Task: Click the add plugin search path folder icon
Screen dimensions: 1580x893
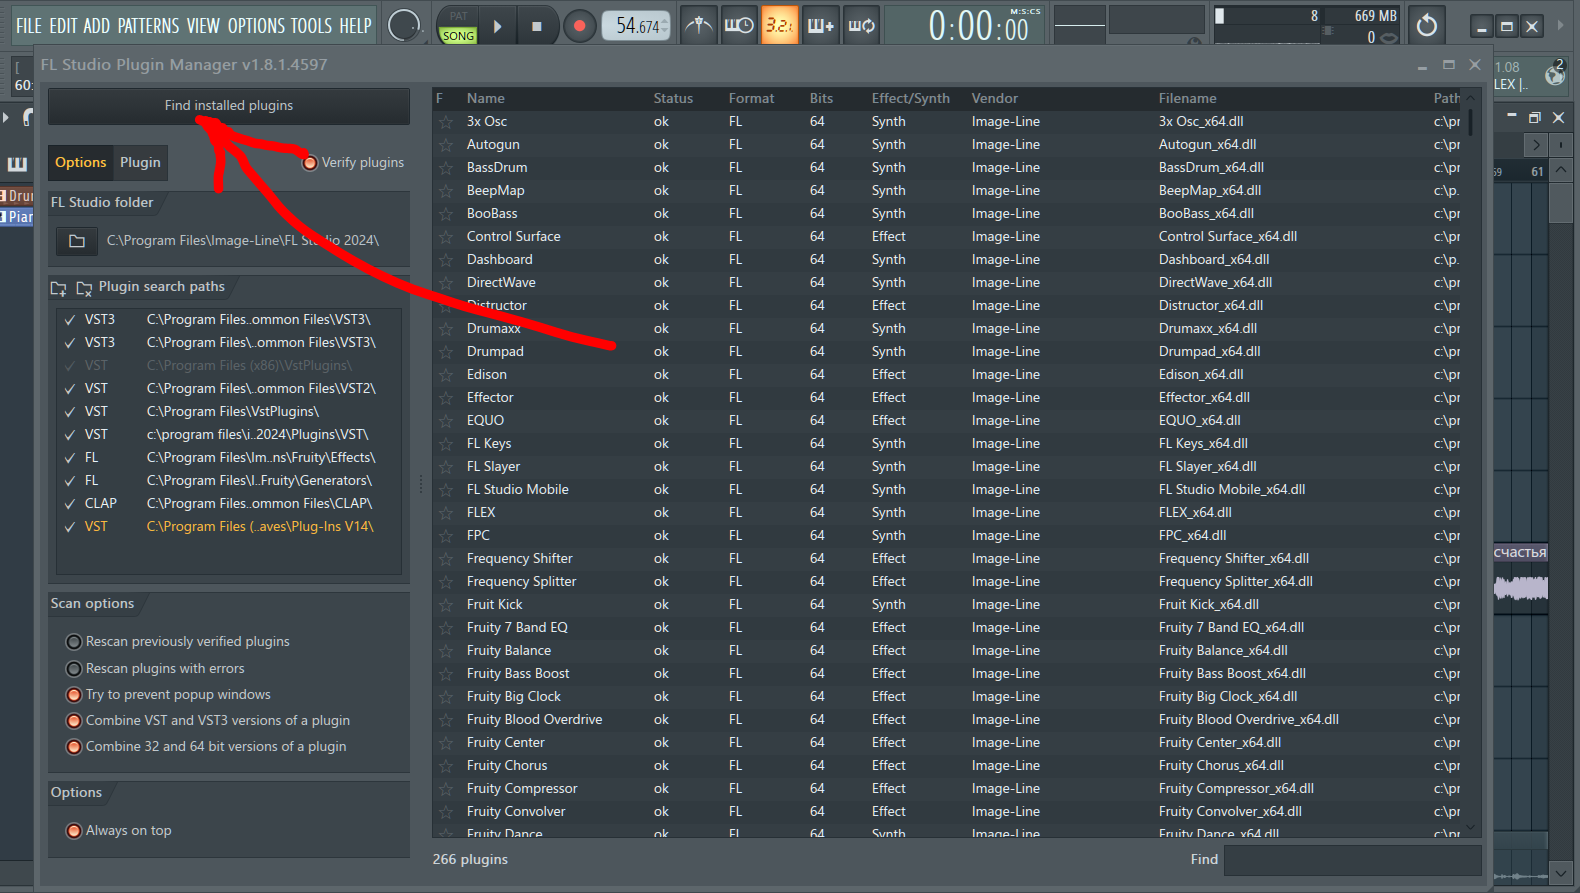Action: point(59,288)
